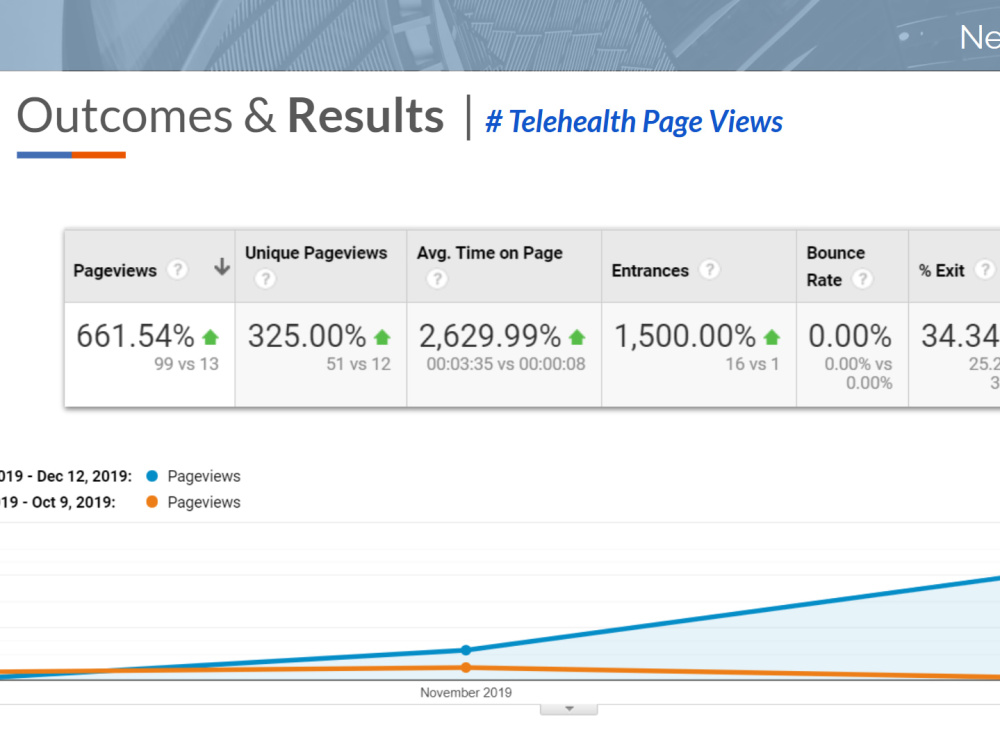The image size is (1000, 751).
Task: Click green up arrow beside 325.00%
Action: coord(382,337)
